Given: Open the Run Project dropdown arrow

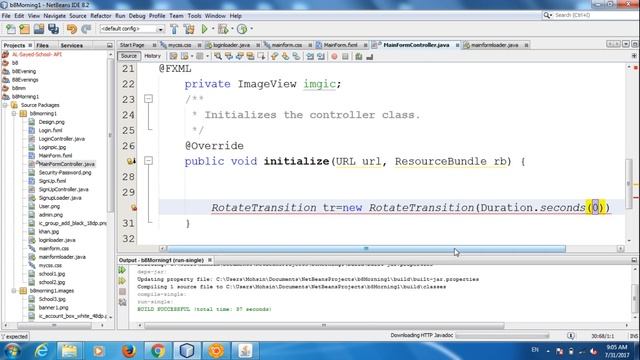Looking at the screenshot, I should point(213,29).
